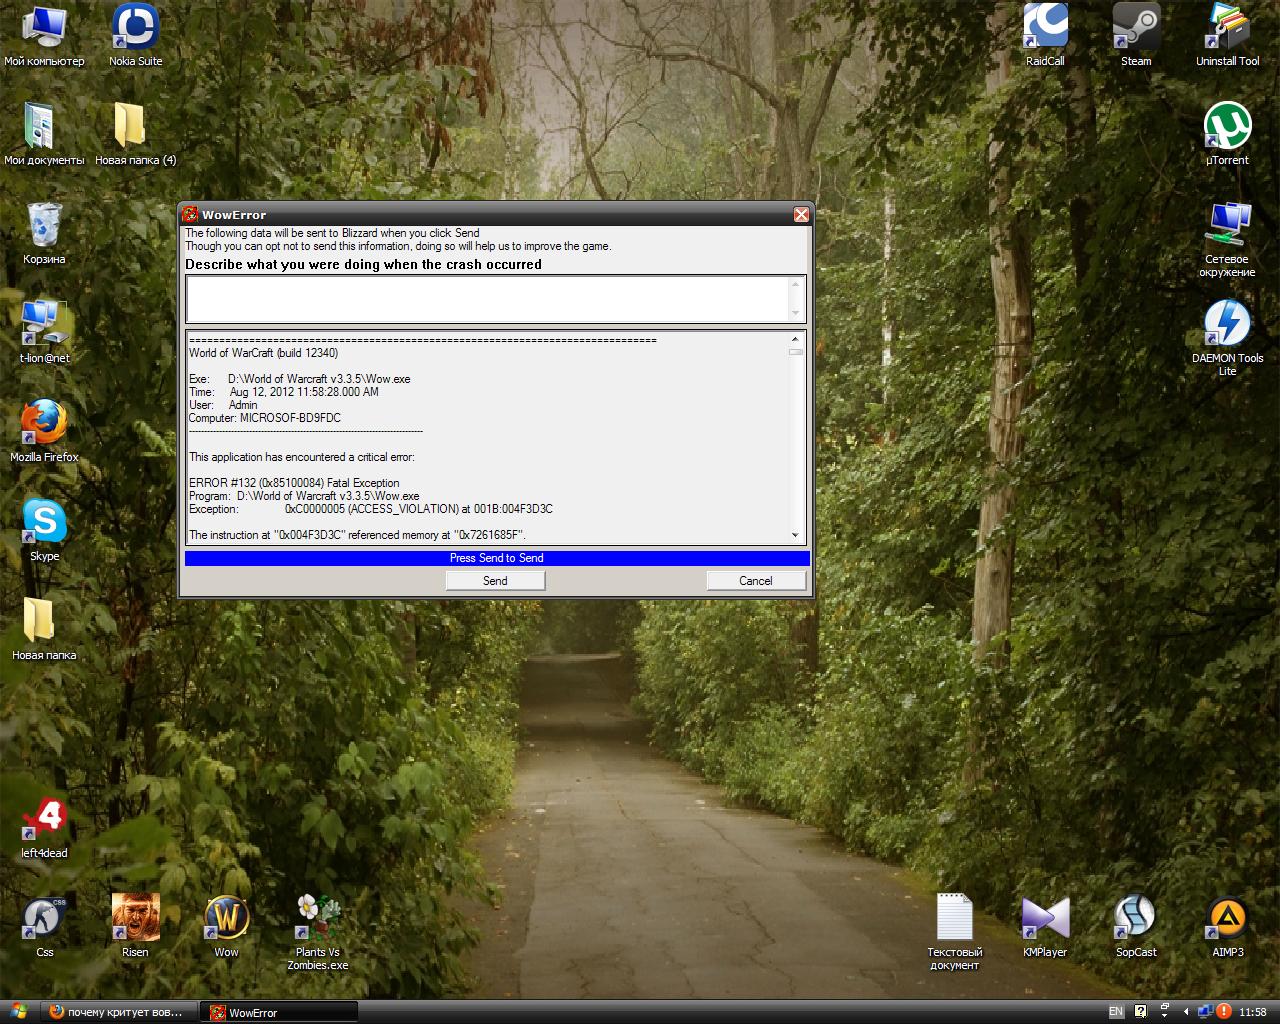Click the network connection tray icon

(1205, 1012)
